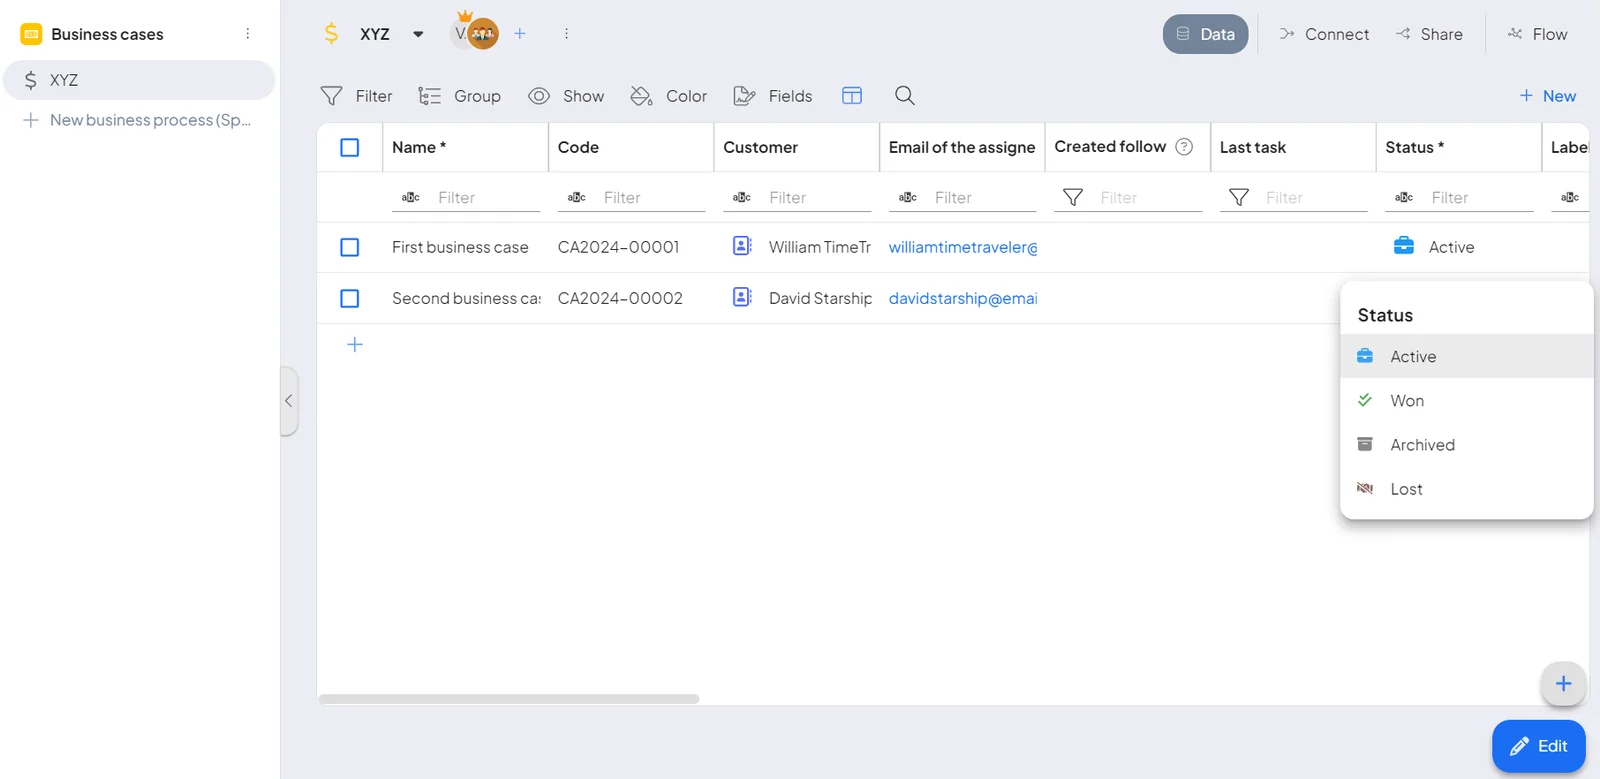Add New business process in sidebar
Screen dimensions: 1600x779
[x=137, y=120]
